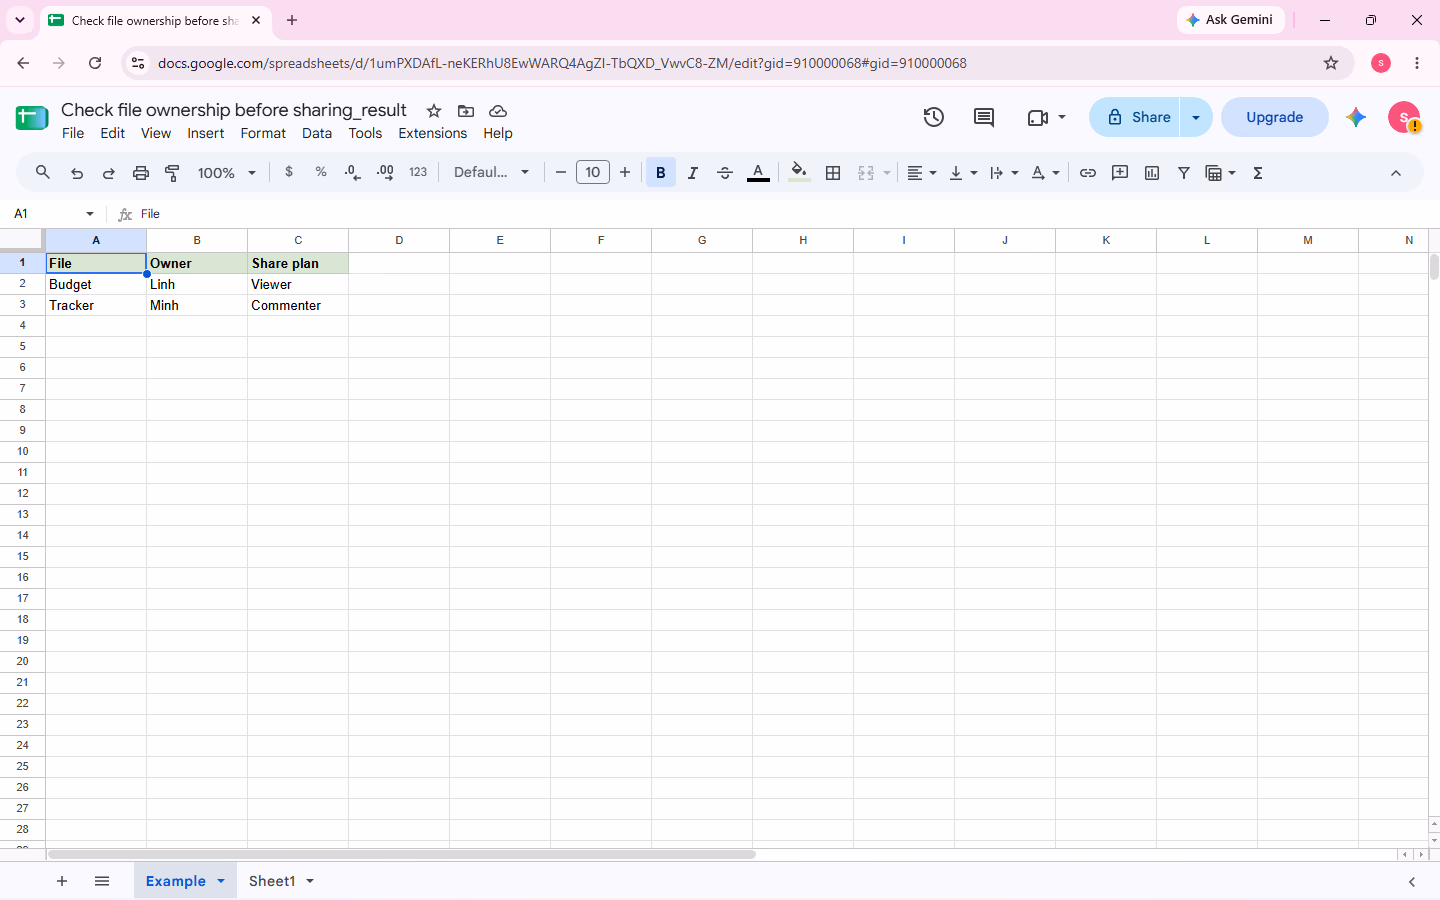
Task: Switch to the Sheet1 tab
Action: coord(272,881)
